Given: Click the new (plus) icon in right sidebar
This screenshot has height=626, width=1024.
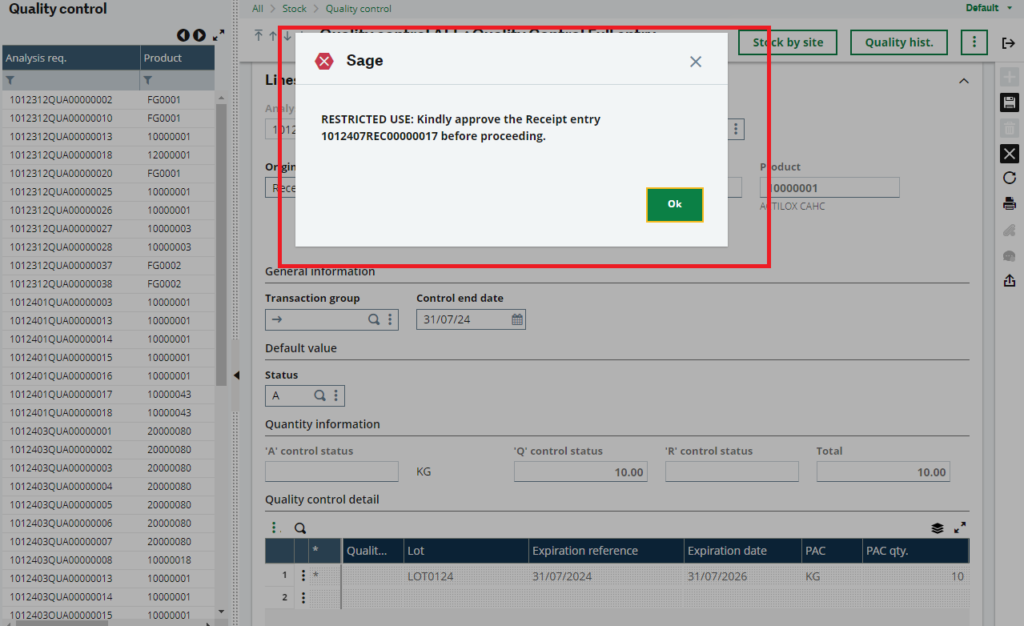Looking at the screenshot, I should coord(1009,77).
